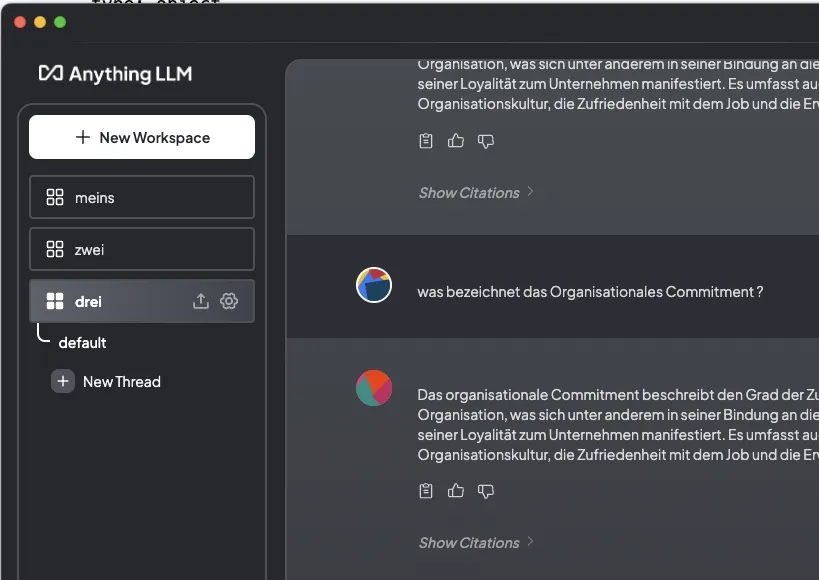Click the plus icon in the New Workspace button

tap(83, 137)
